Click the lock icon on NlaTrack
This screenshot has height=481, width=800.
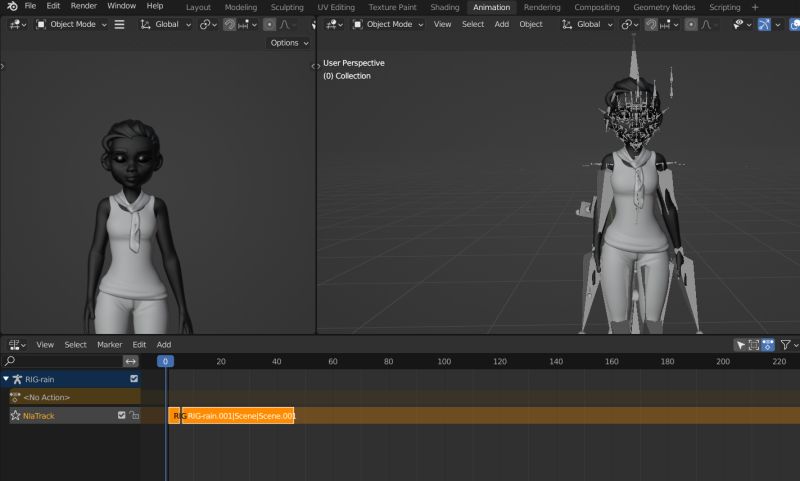[x=134, y=415]
